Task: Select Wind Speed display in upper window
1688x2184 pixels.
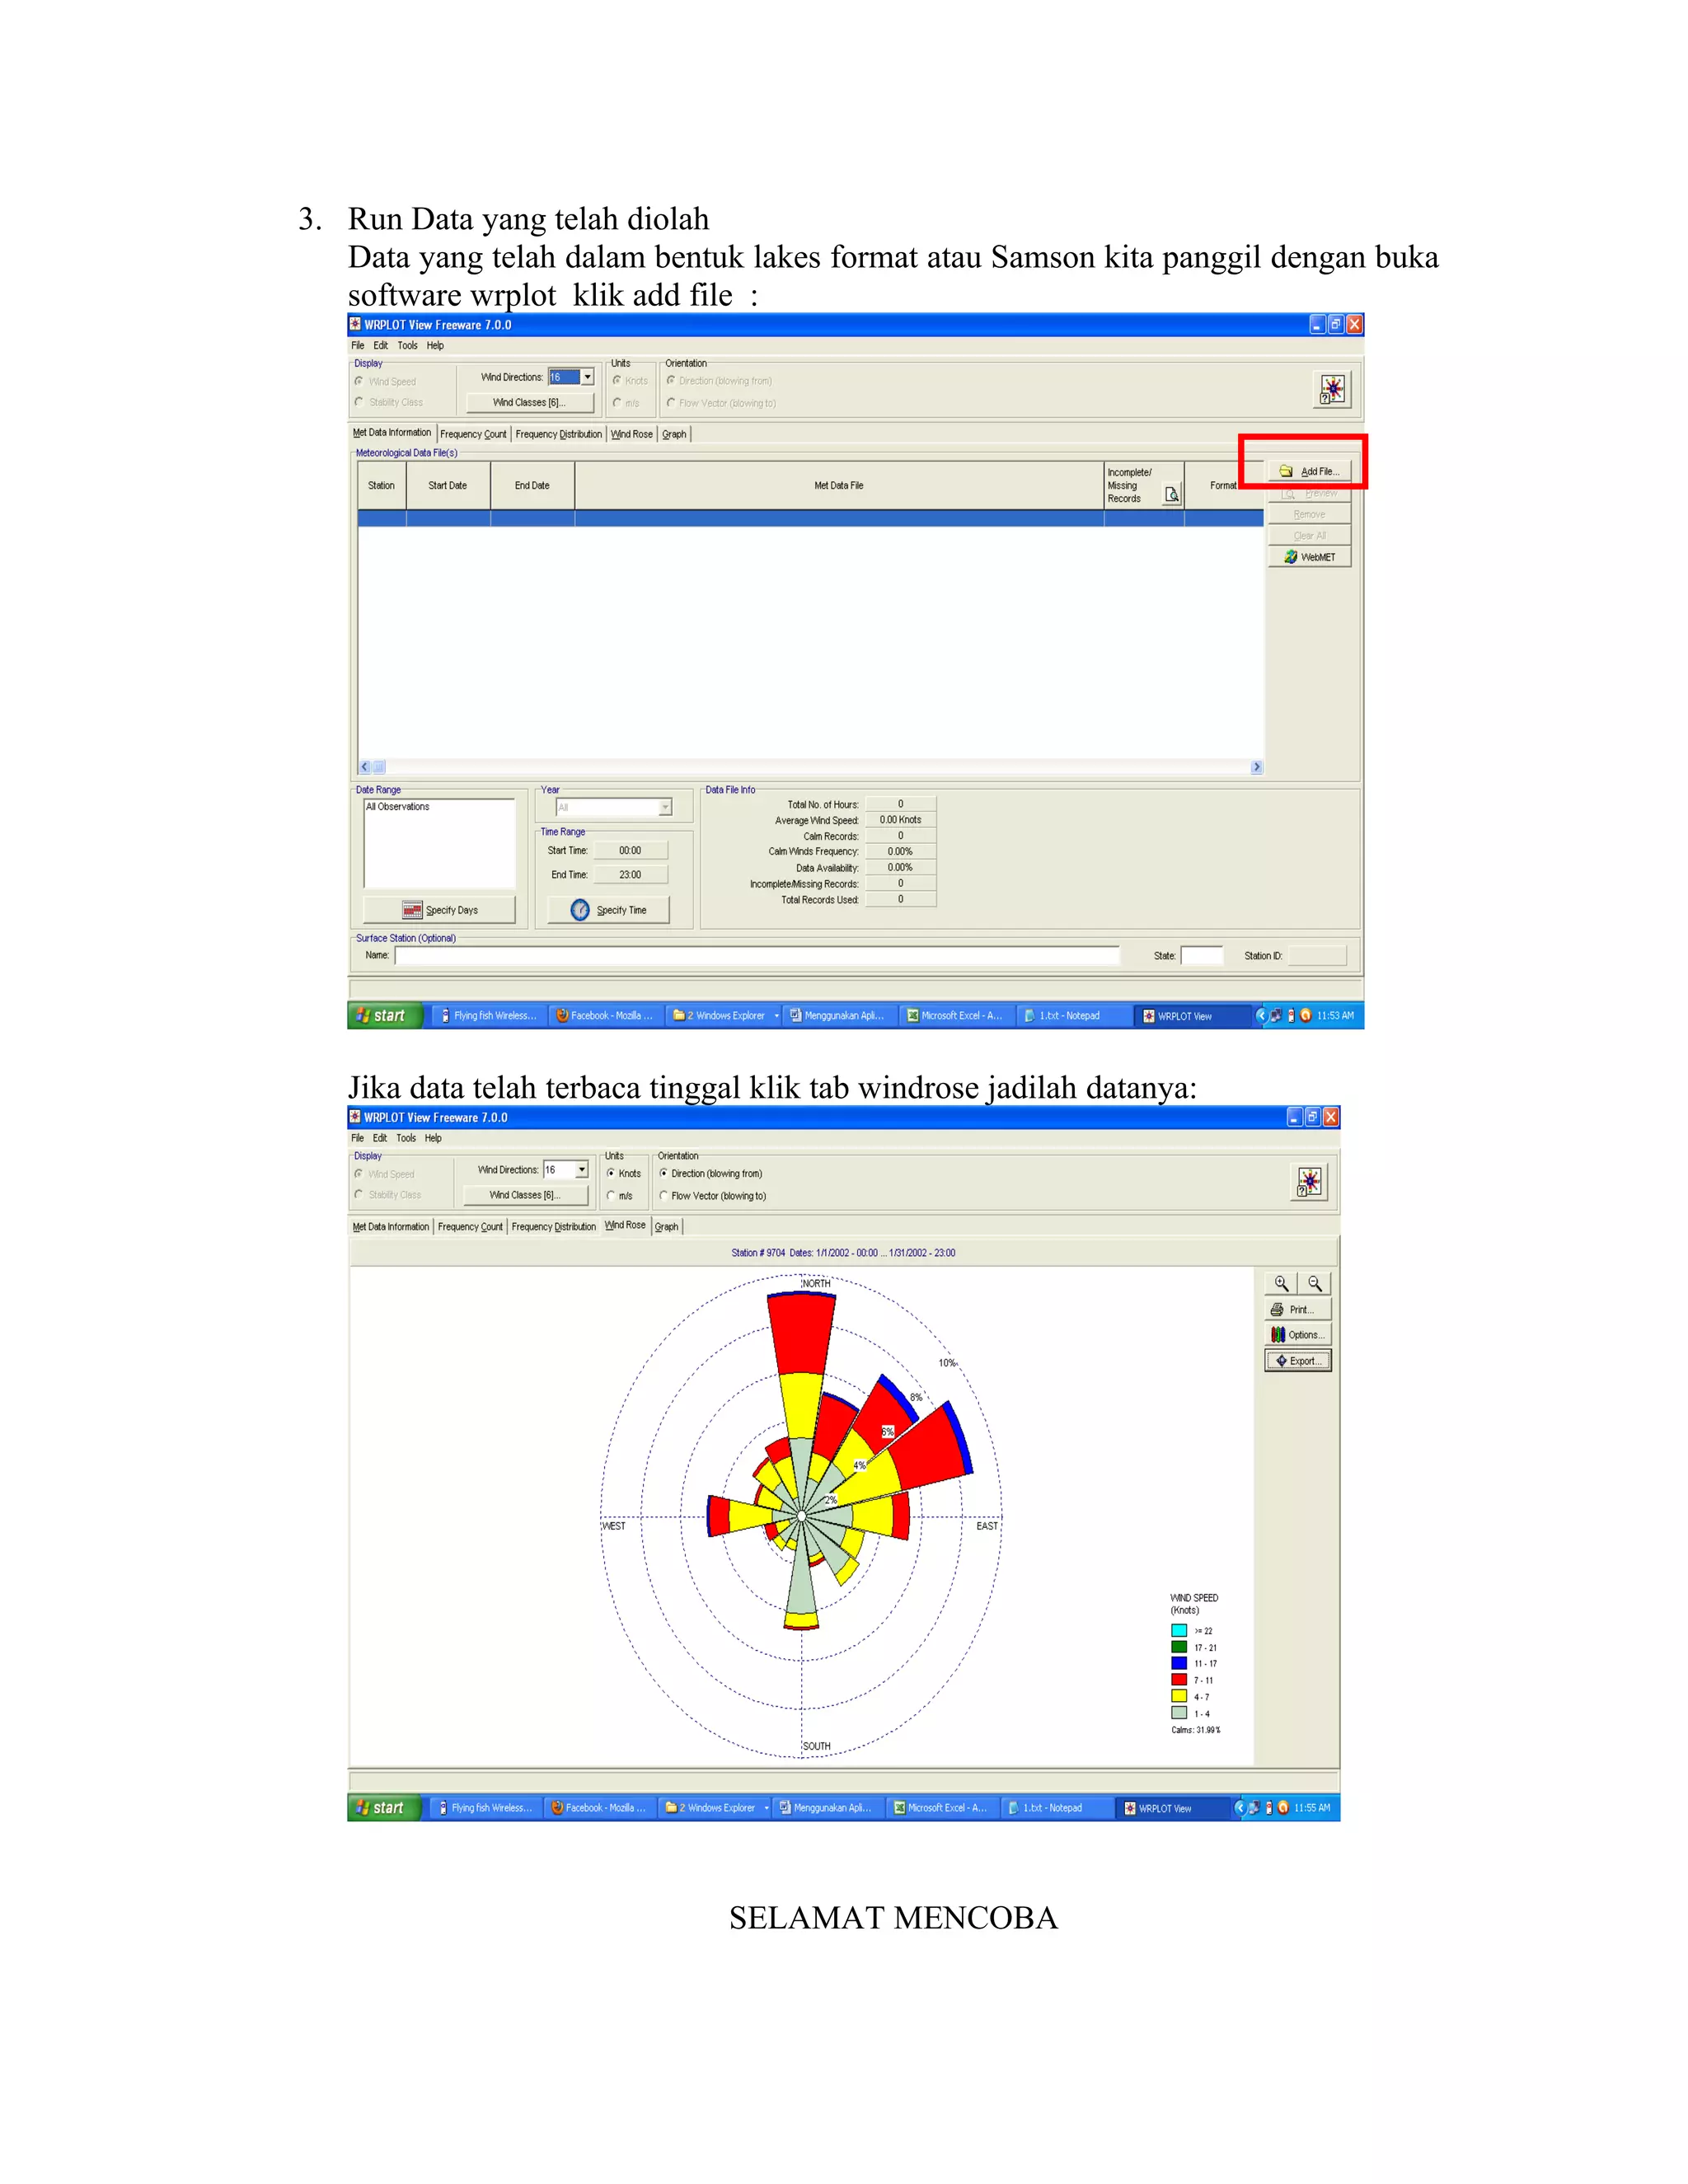Action: click(x=385, y=381)
